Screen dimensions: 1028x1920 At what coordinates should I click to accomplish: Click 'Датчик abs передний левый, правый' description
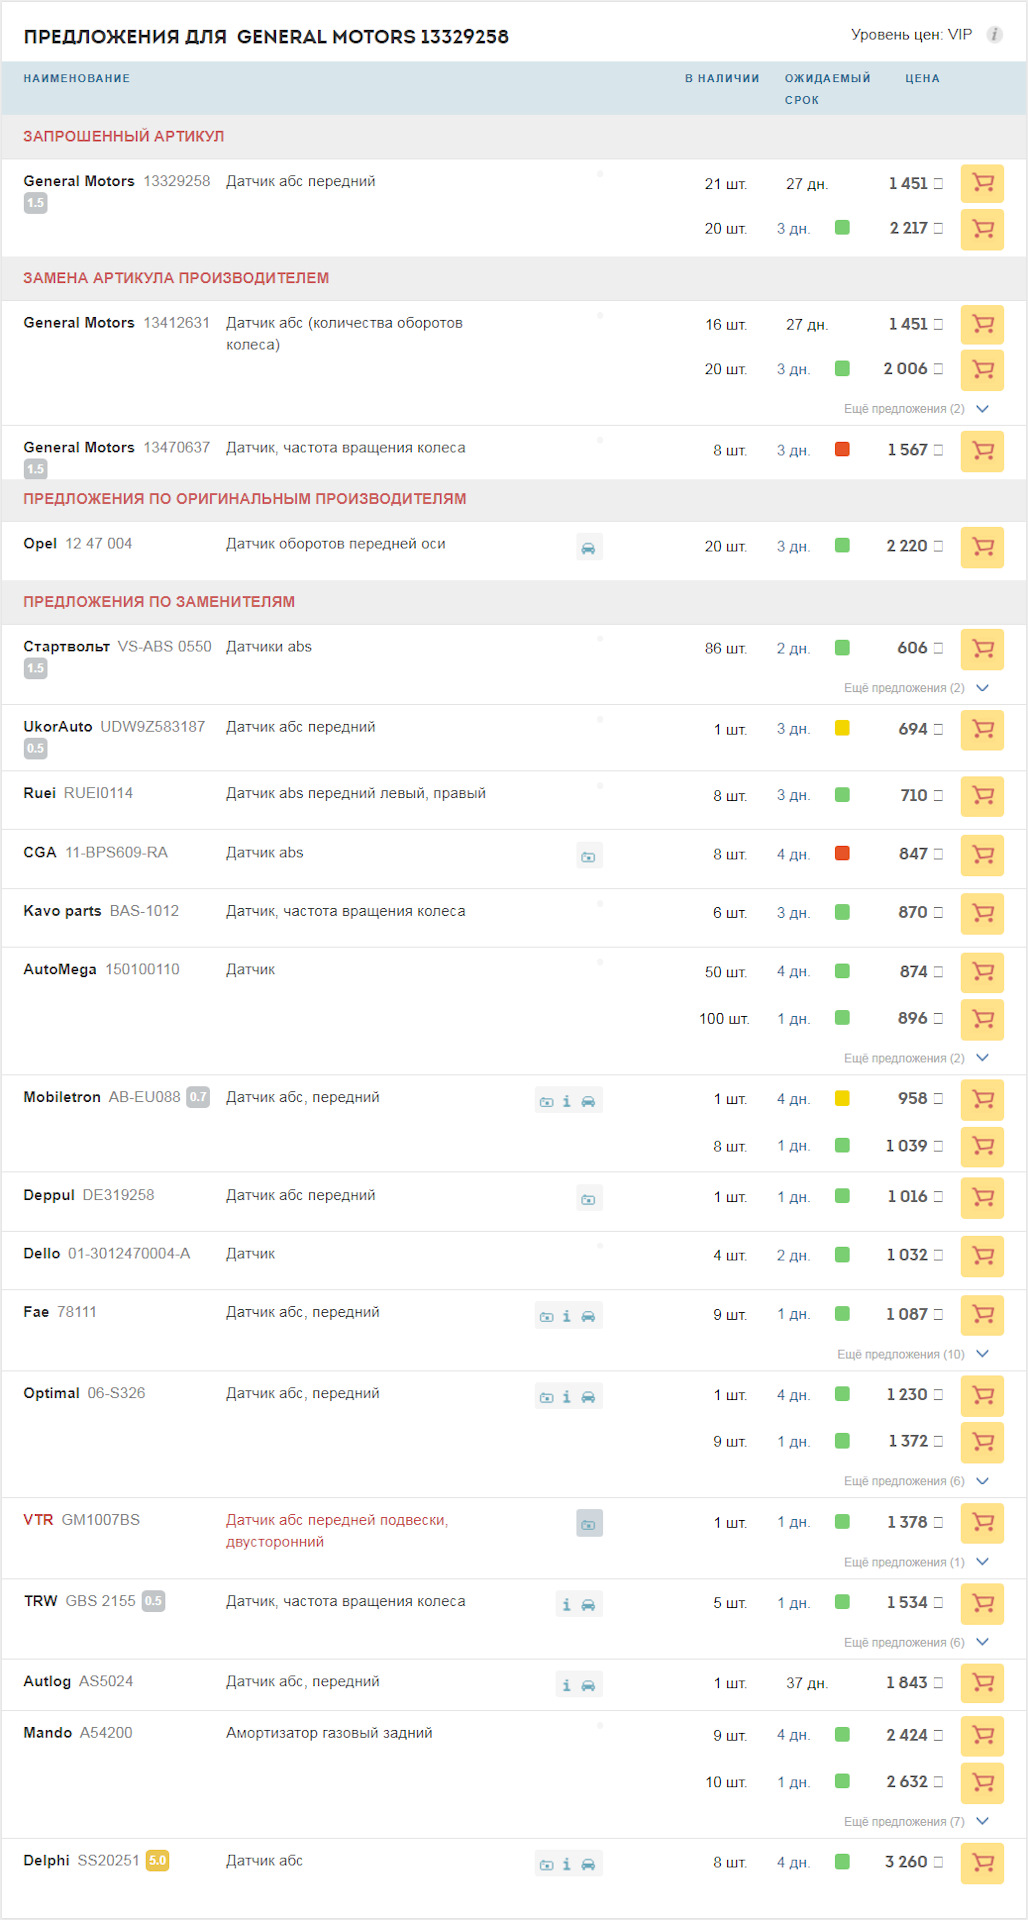click(356, 793)
